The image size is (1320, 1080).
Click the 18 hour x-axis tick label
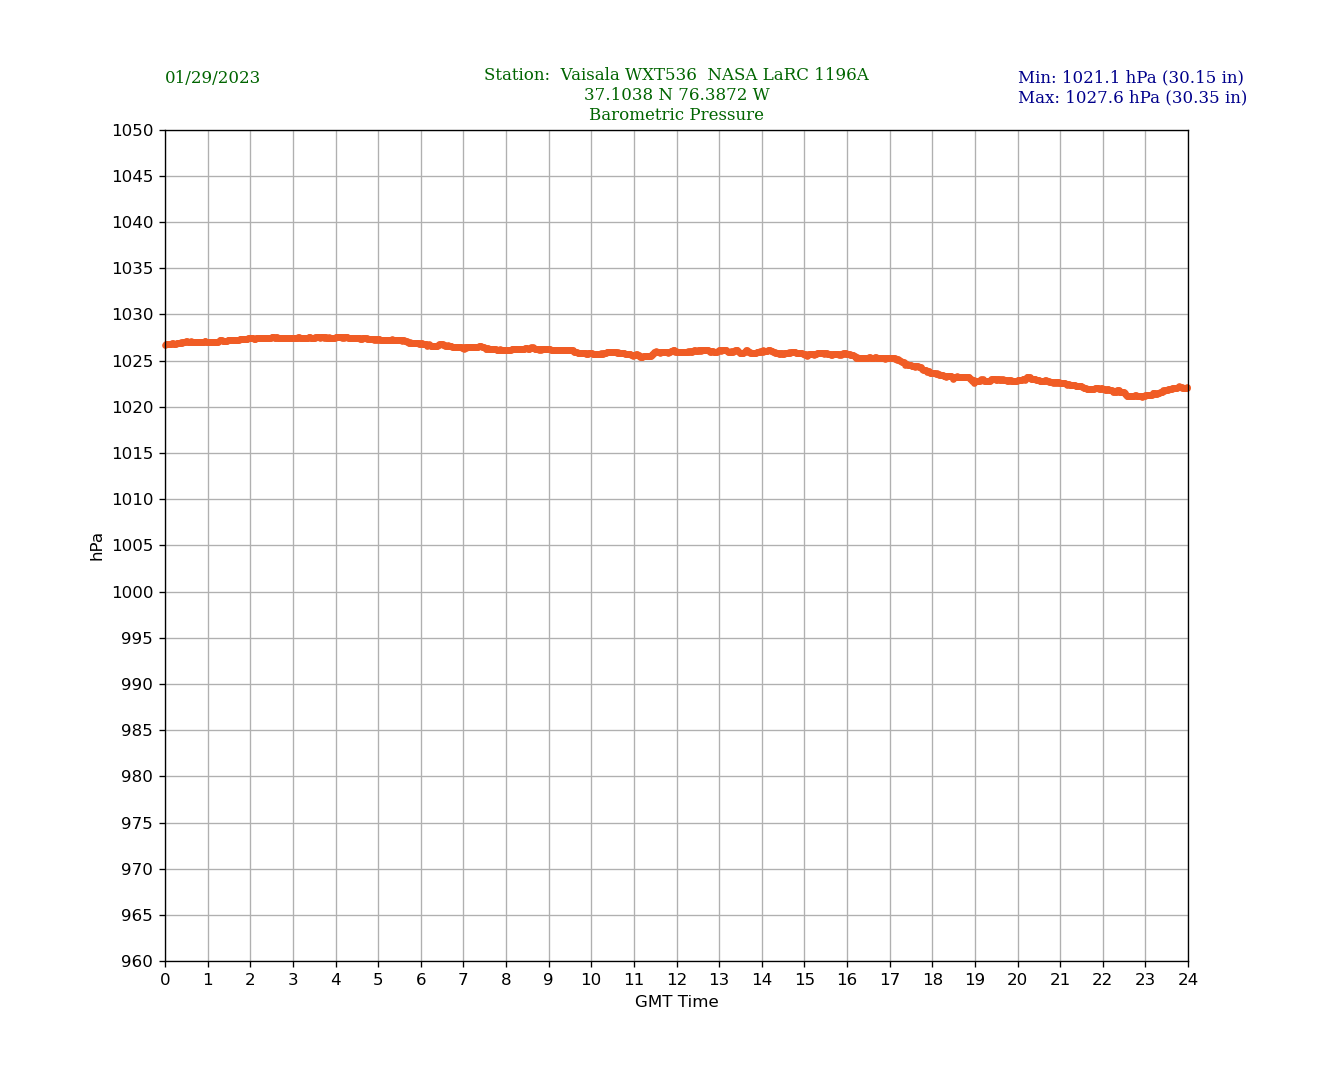click(x=932, y=980)
